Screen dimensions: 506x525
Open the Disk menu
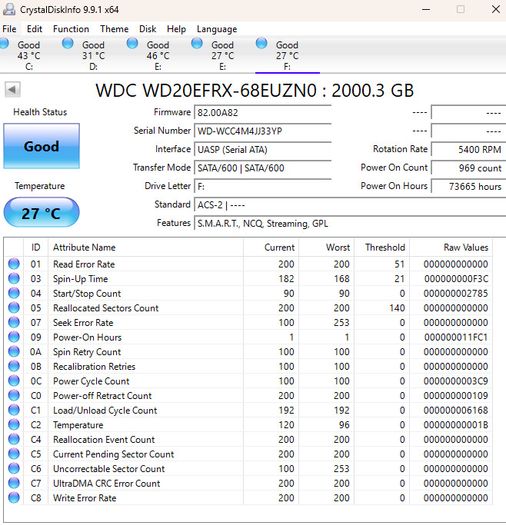[x=148, y=29]
